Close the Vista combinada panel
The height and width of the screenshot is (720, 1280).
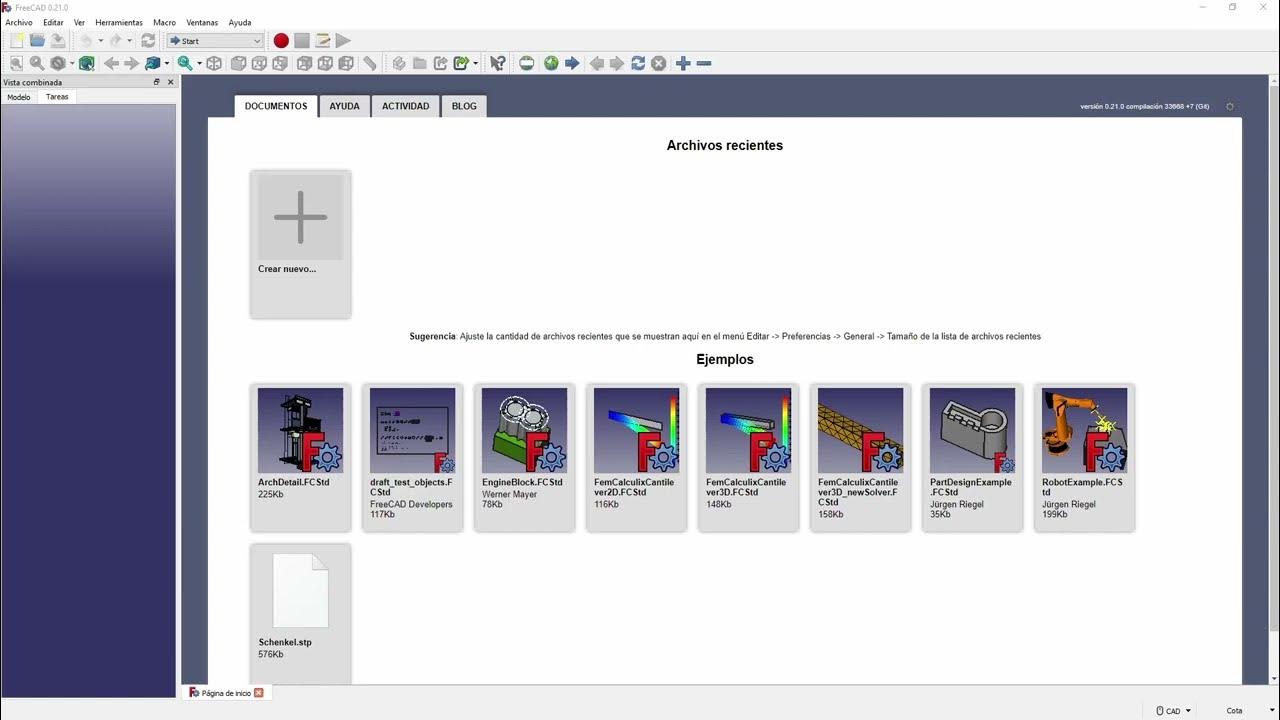click(170, 82)
